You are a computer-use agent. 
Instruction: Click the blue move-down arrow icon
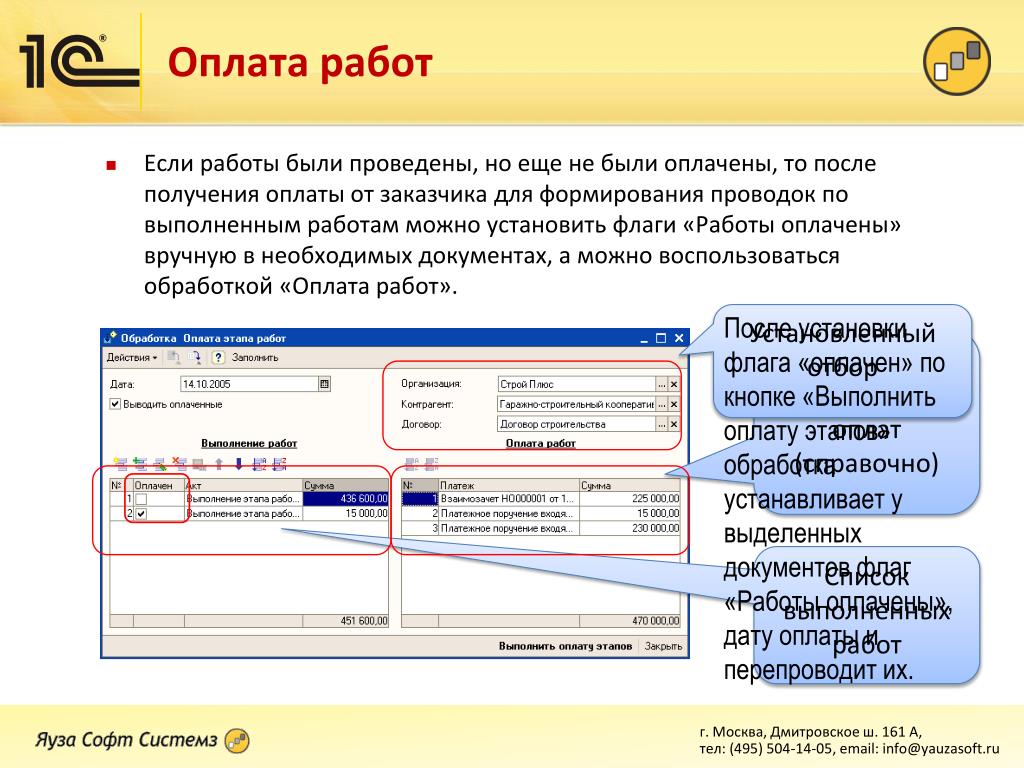238,464
